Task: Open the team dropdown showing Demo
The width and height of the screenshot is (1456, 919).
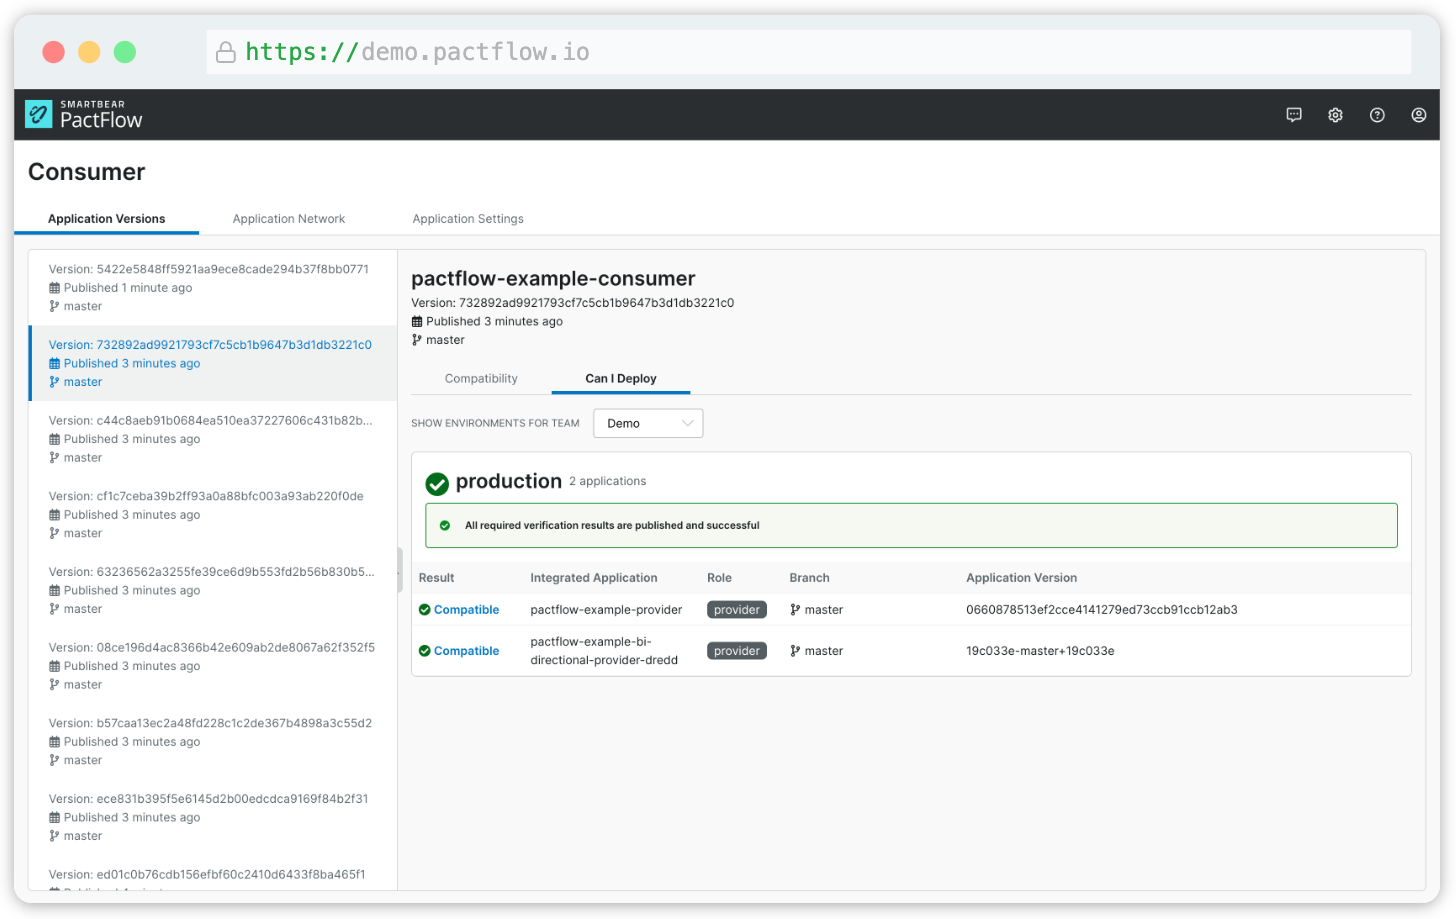Action: point(648,423)
